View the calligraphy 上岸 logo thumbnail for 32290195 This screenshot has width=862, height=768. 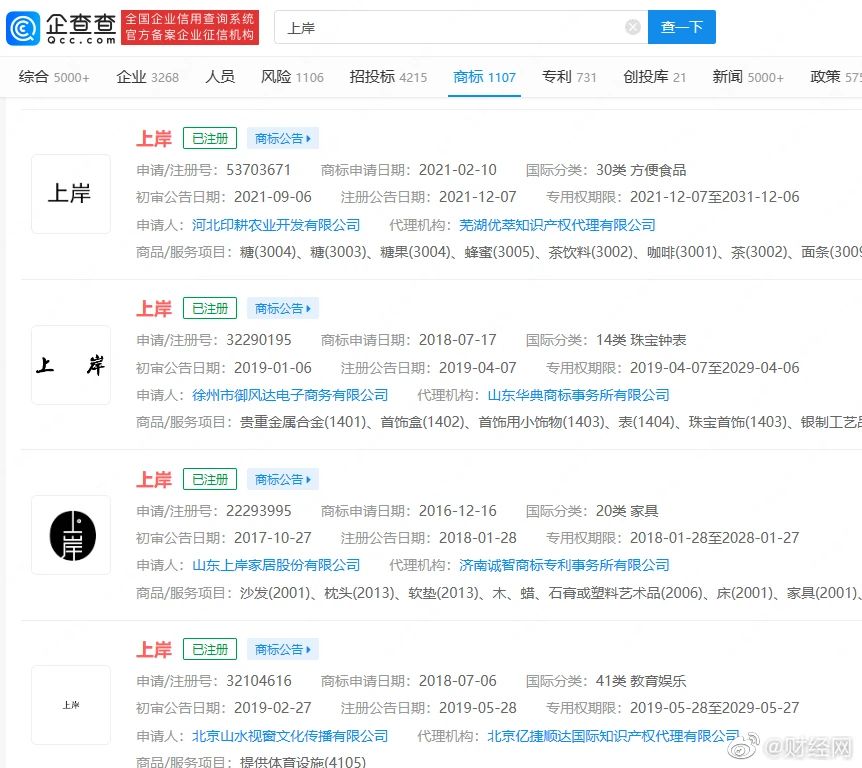[71, 365]
